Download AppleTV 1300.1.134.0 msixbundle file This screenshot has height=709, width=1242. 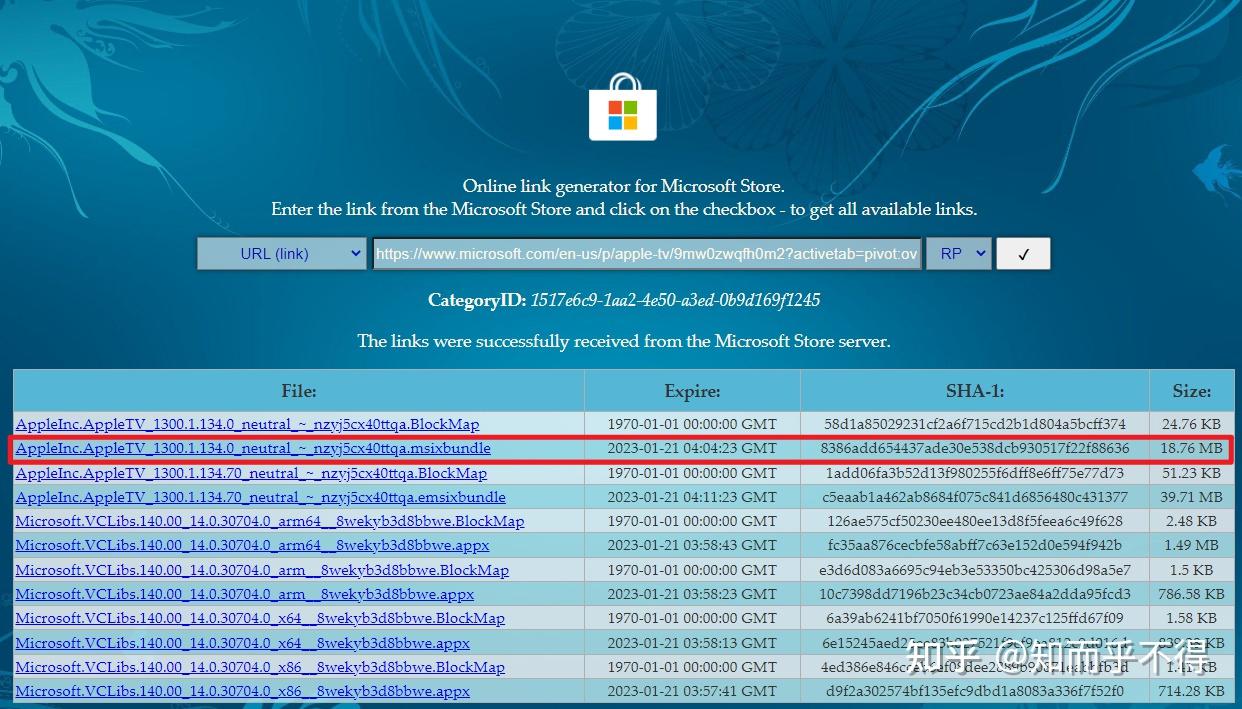point(253,448)
